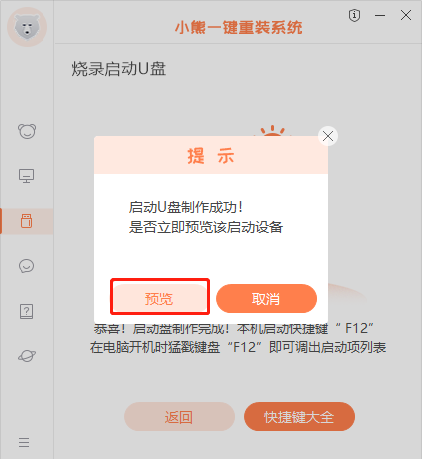Select the USB drive sidebar icon
The height and width of the screenshot is (459, 422).
pyautogui.click(x=27, y=221)
